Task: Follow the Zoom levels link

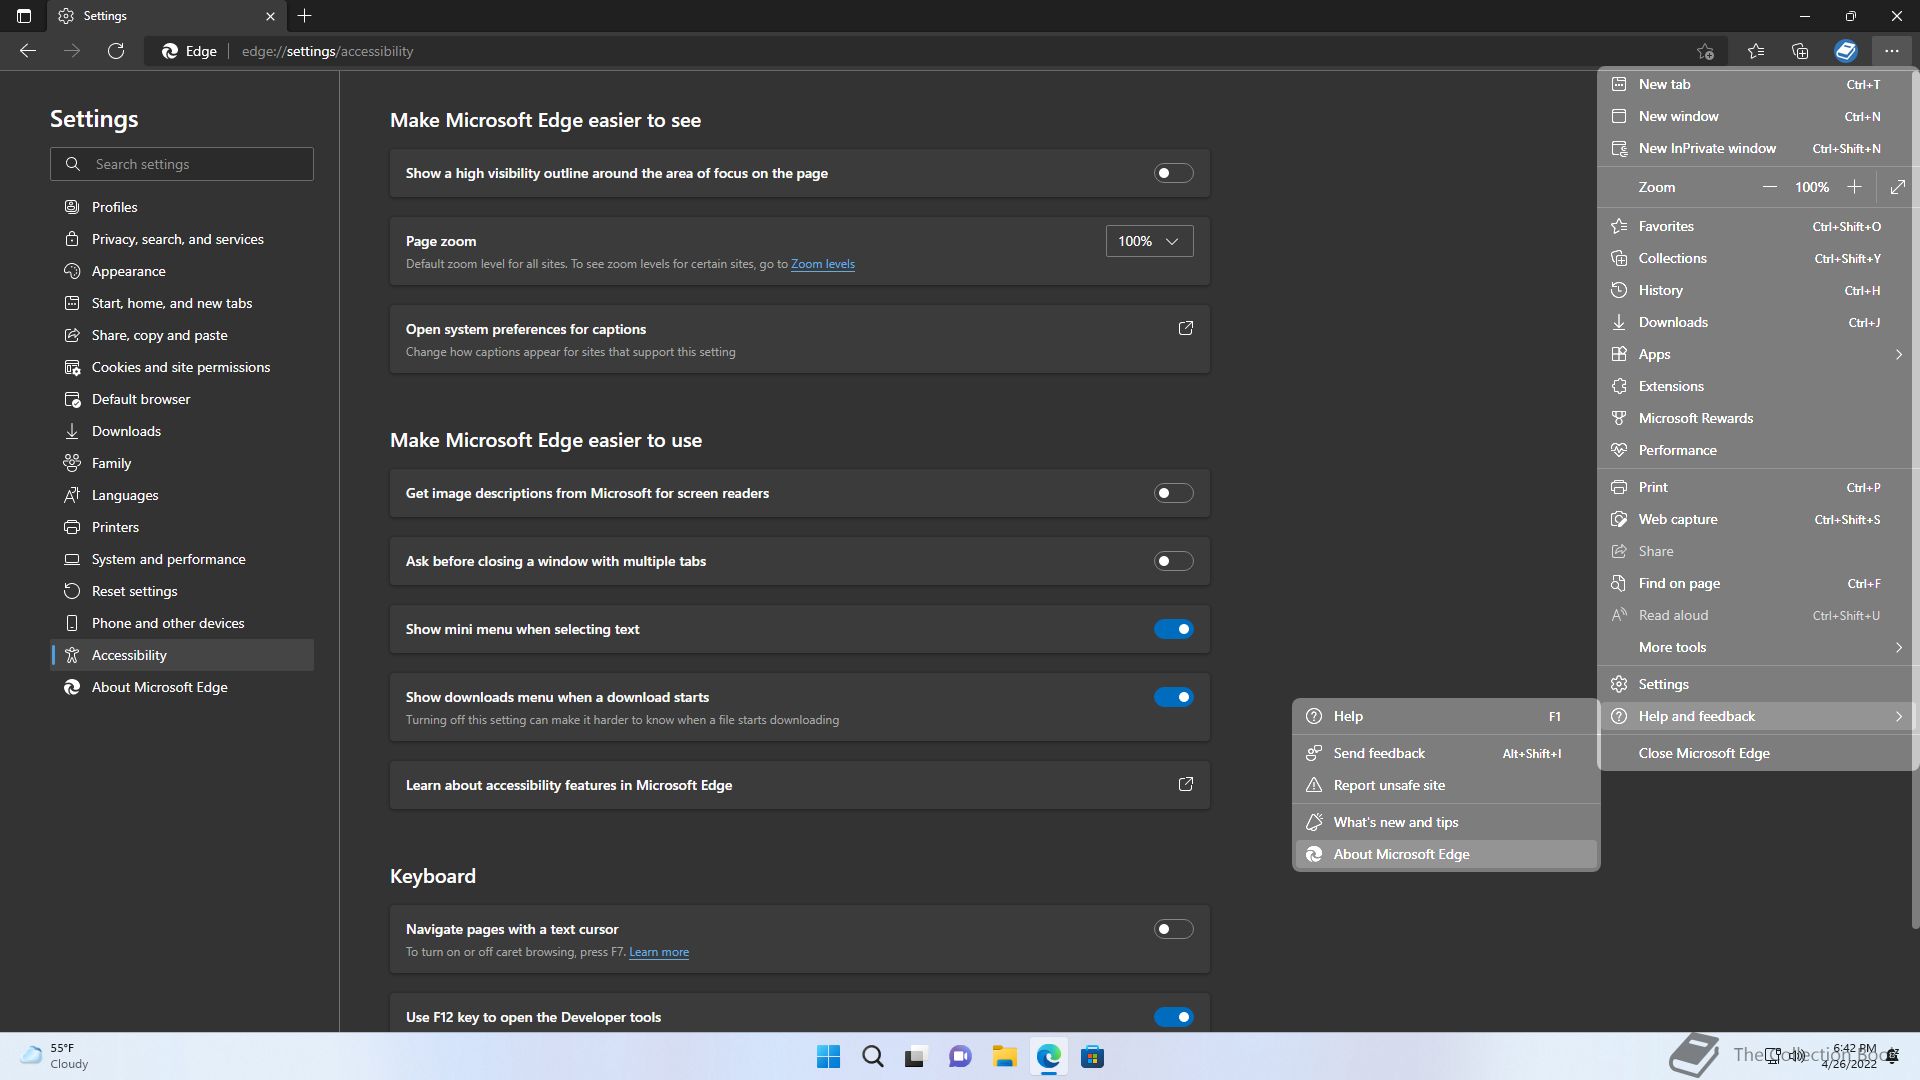Action: pos(822,264)
